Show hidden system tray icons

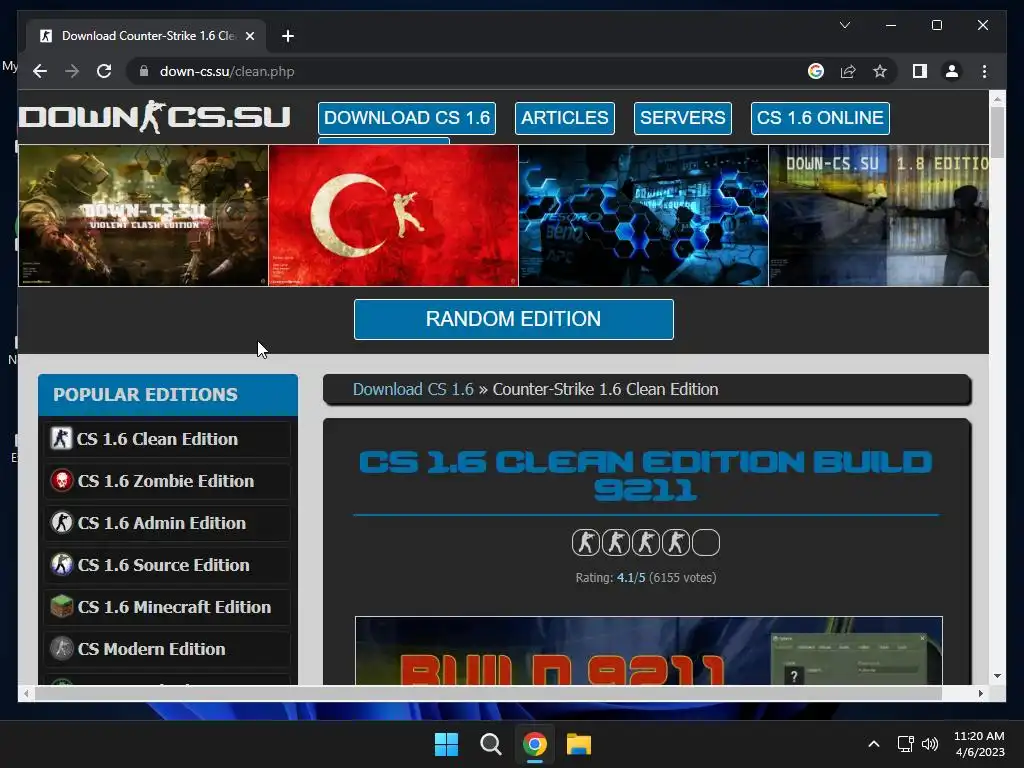pos(874,744)
